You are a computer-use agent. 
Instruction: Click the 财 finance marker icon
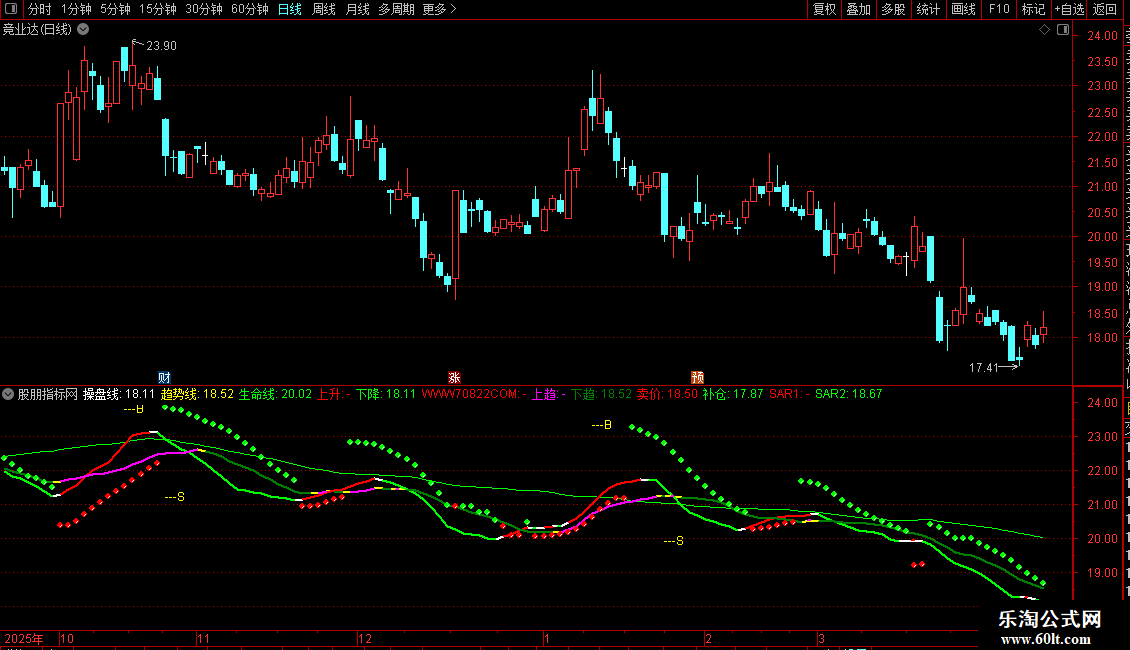click(x=164, y=378)
